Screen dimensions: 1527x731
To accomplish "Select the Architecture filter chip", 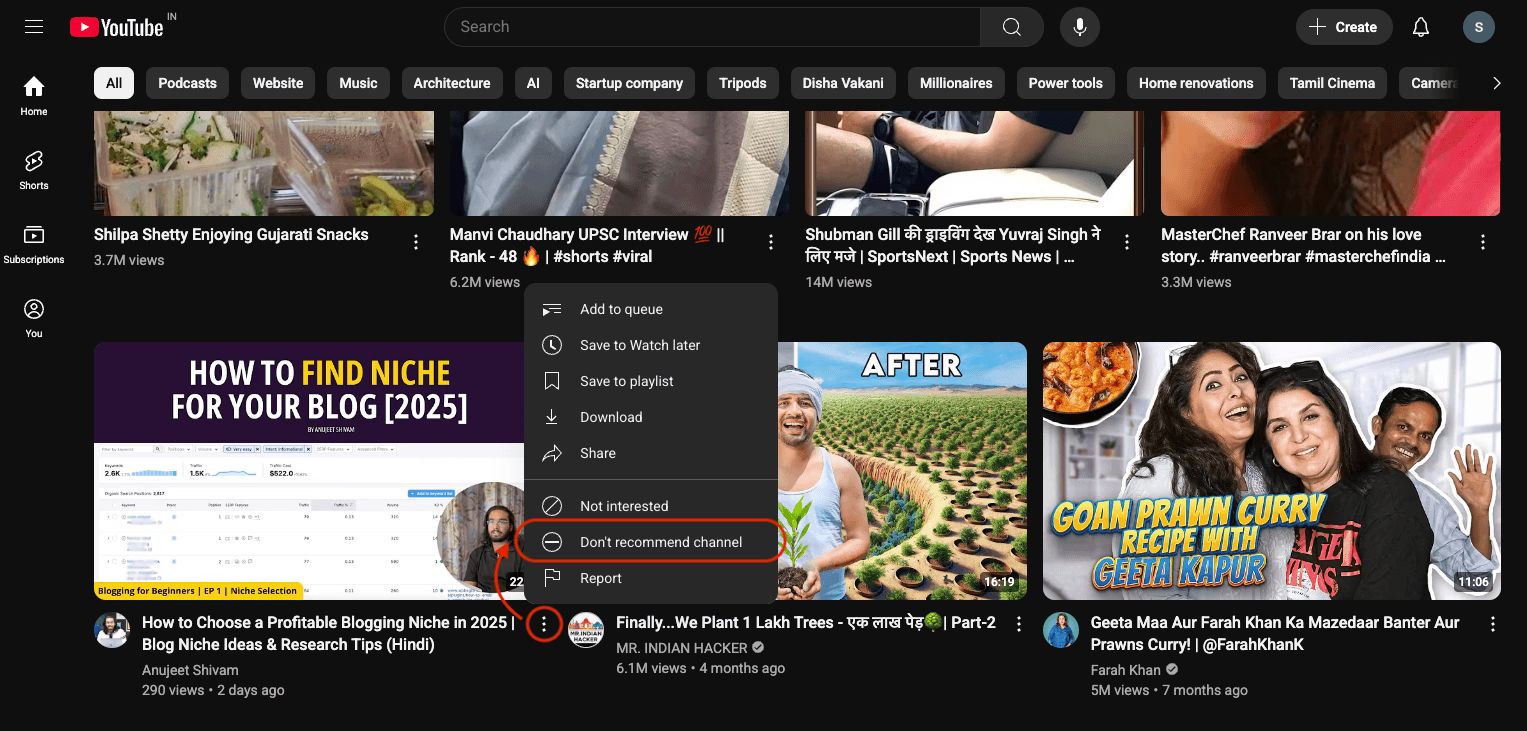I will pyautogui.click(x=452, y=83).
